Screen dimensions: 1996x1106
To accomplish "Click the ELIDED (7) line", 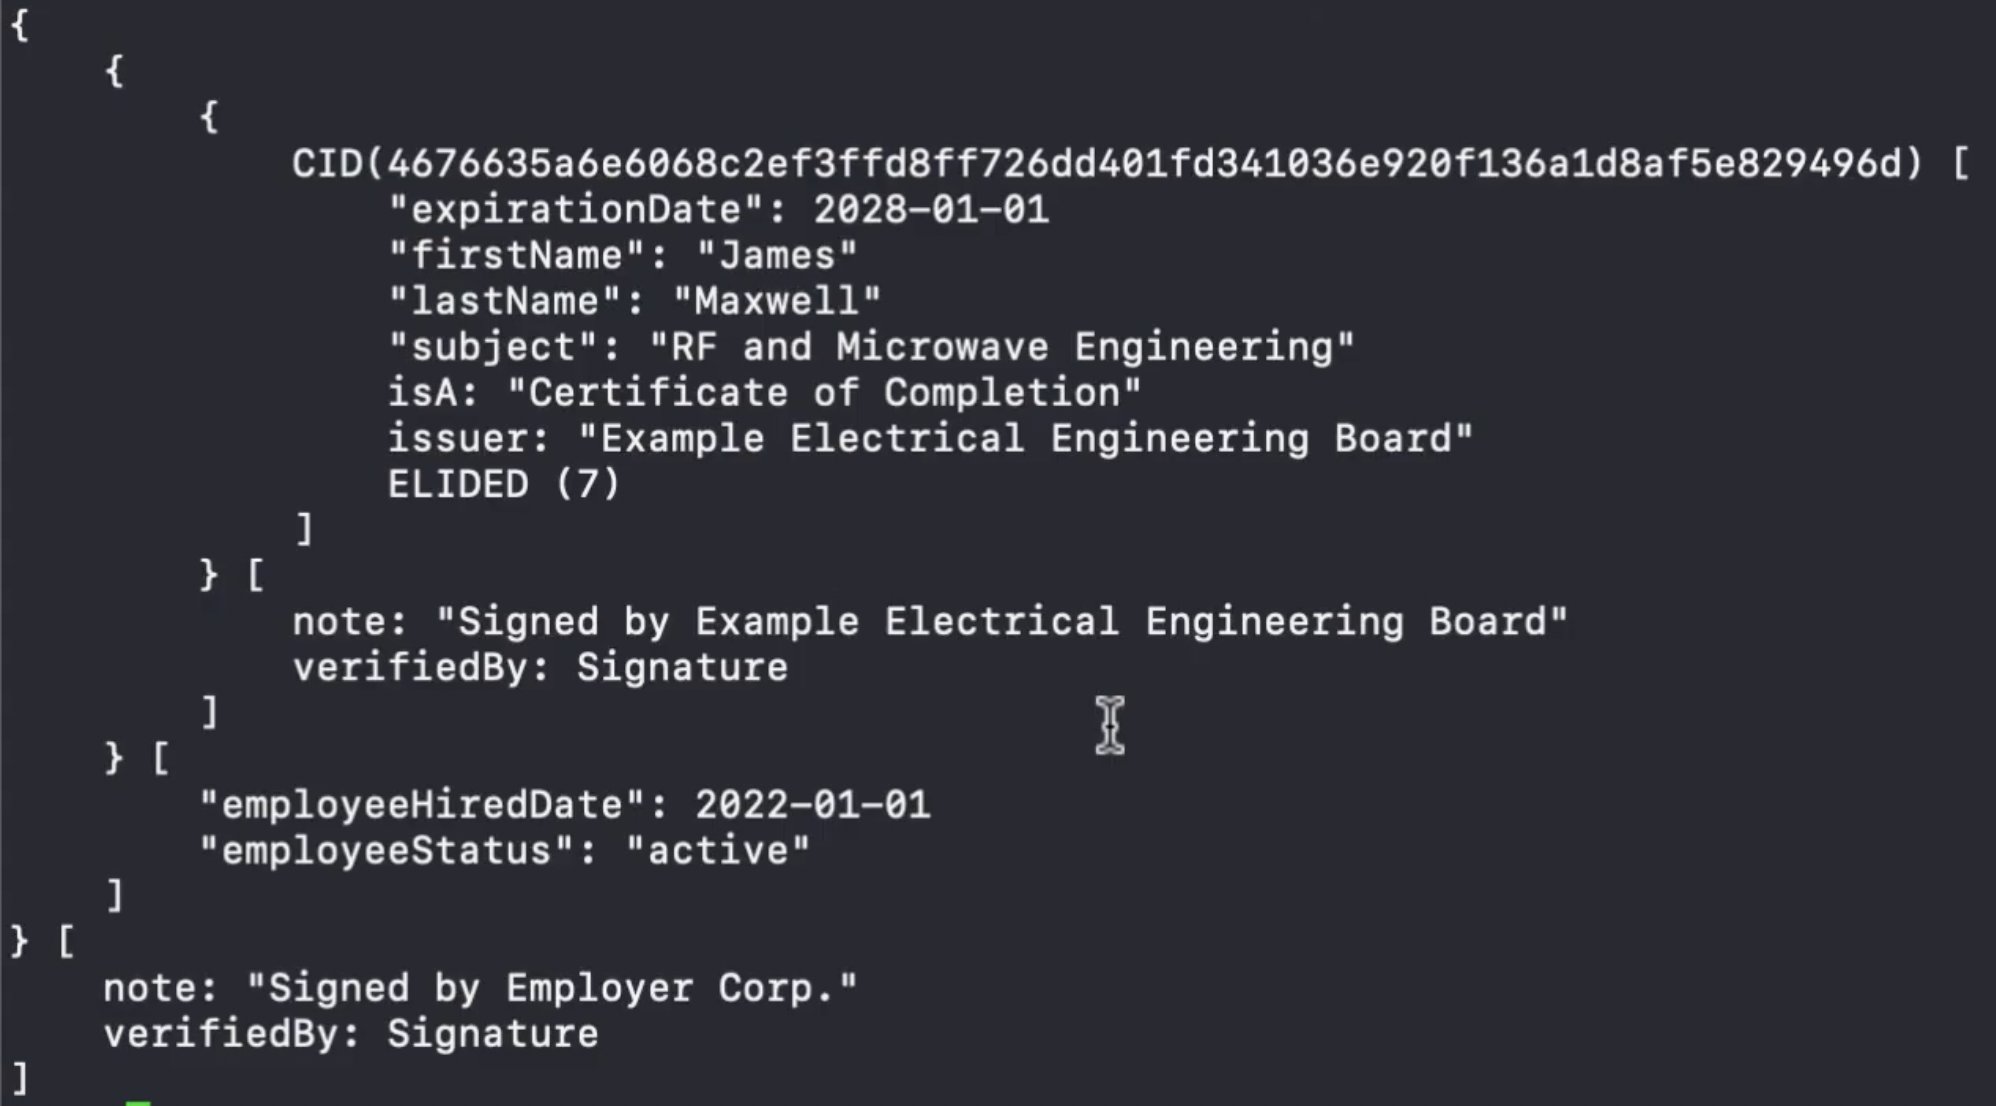I will point(504,485).
